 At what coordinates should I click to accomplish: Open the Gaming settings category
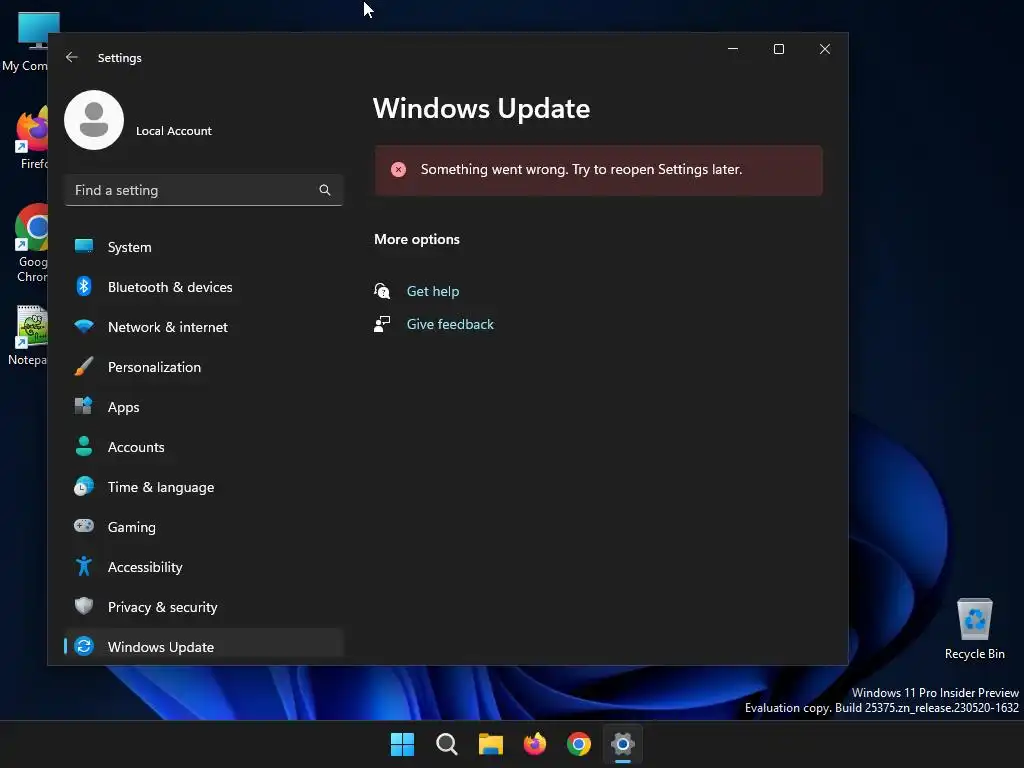tap(204, 527)
